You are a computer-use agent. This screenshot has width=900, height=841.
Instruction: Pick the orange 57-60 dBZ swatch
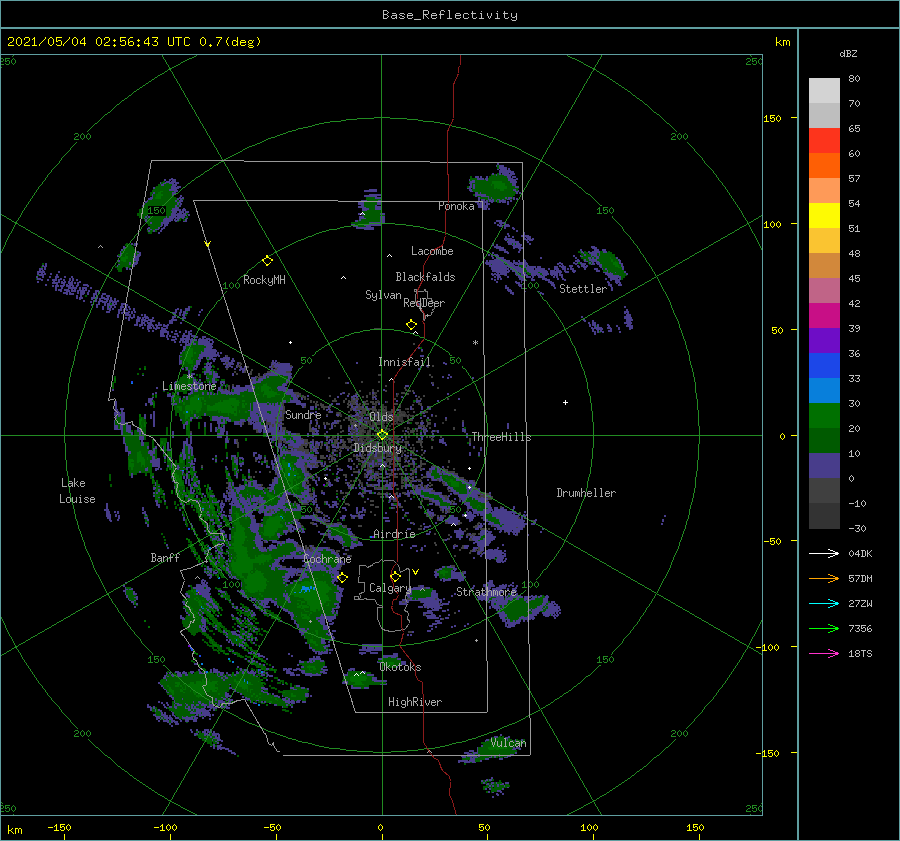pyautogui.click(x=824, y=165)
